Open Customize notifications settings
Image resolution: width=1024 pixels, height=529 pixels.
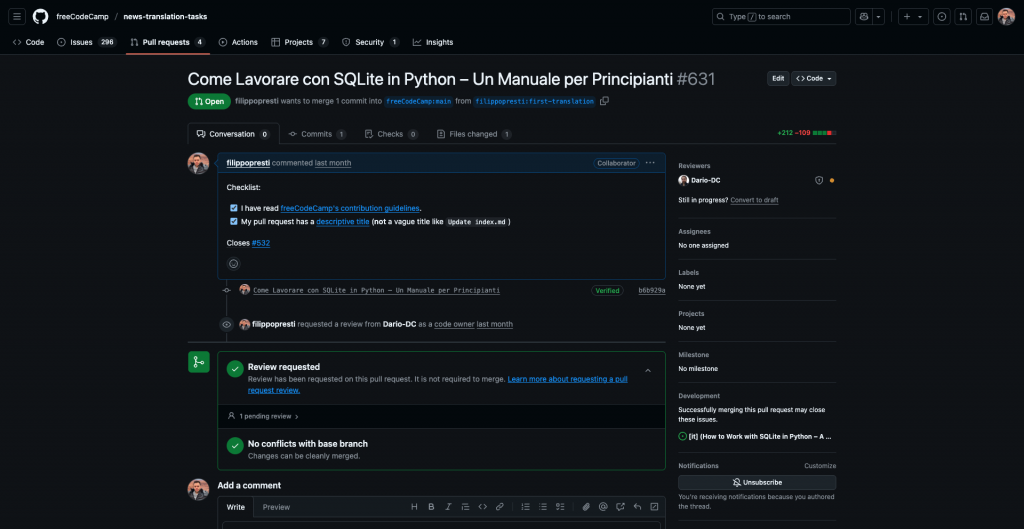(x=820, y=466)
